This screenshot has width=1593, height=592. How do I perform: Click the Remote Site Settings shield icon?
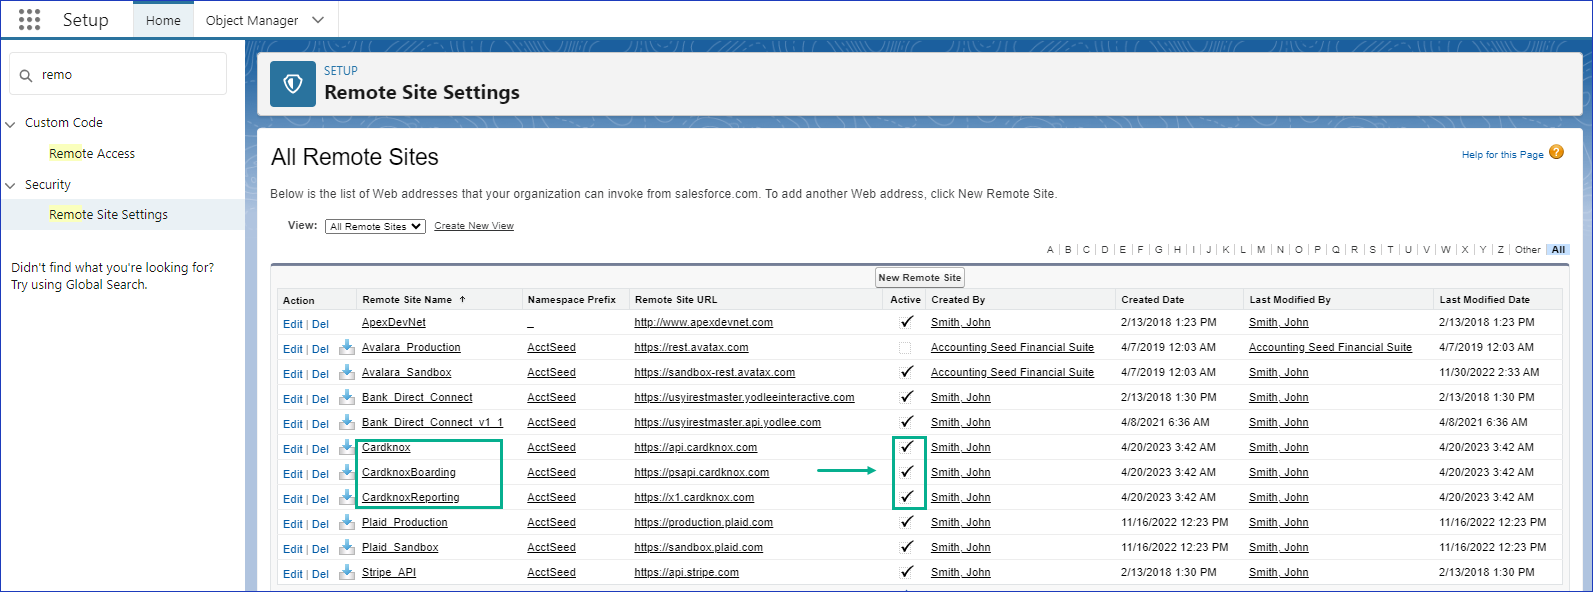coord(293,84)
